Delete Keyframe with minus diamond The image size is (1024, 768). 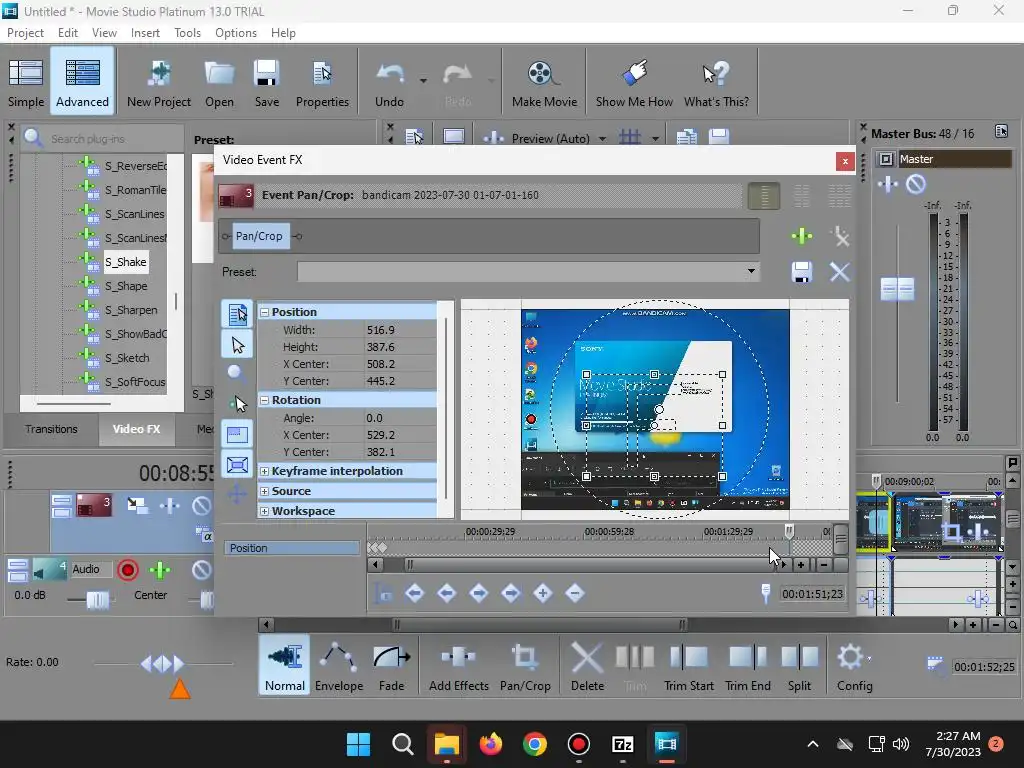click(575, 594)
